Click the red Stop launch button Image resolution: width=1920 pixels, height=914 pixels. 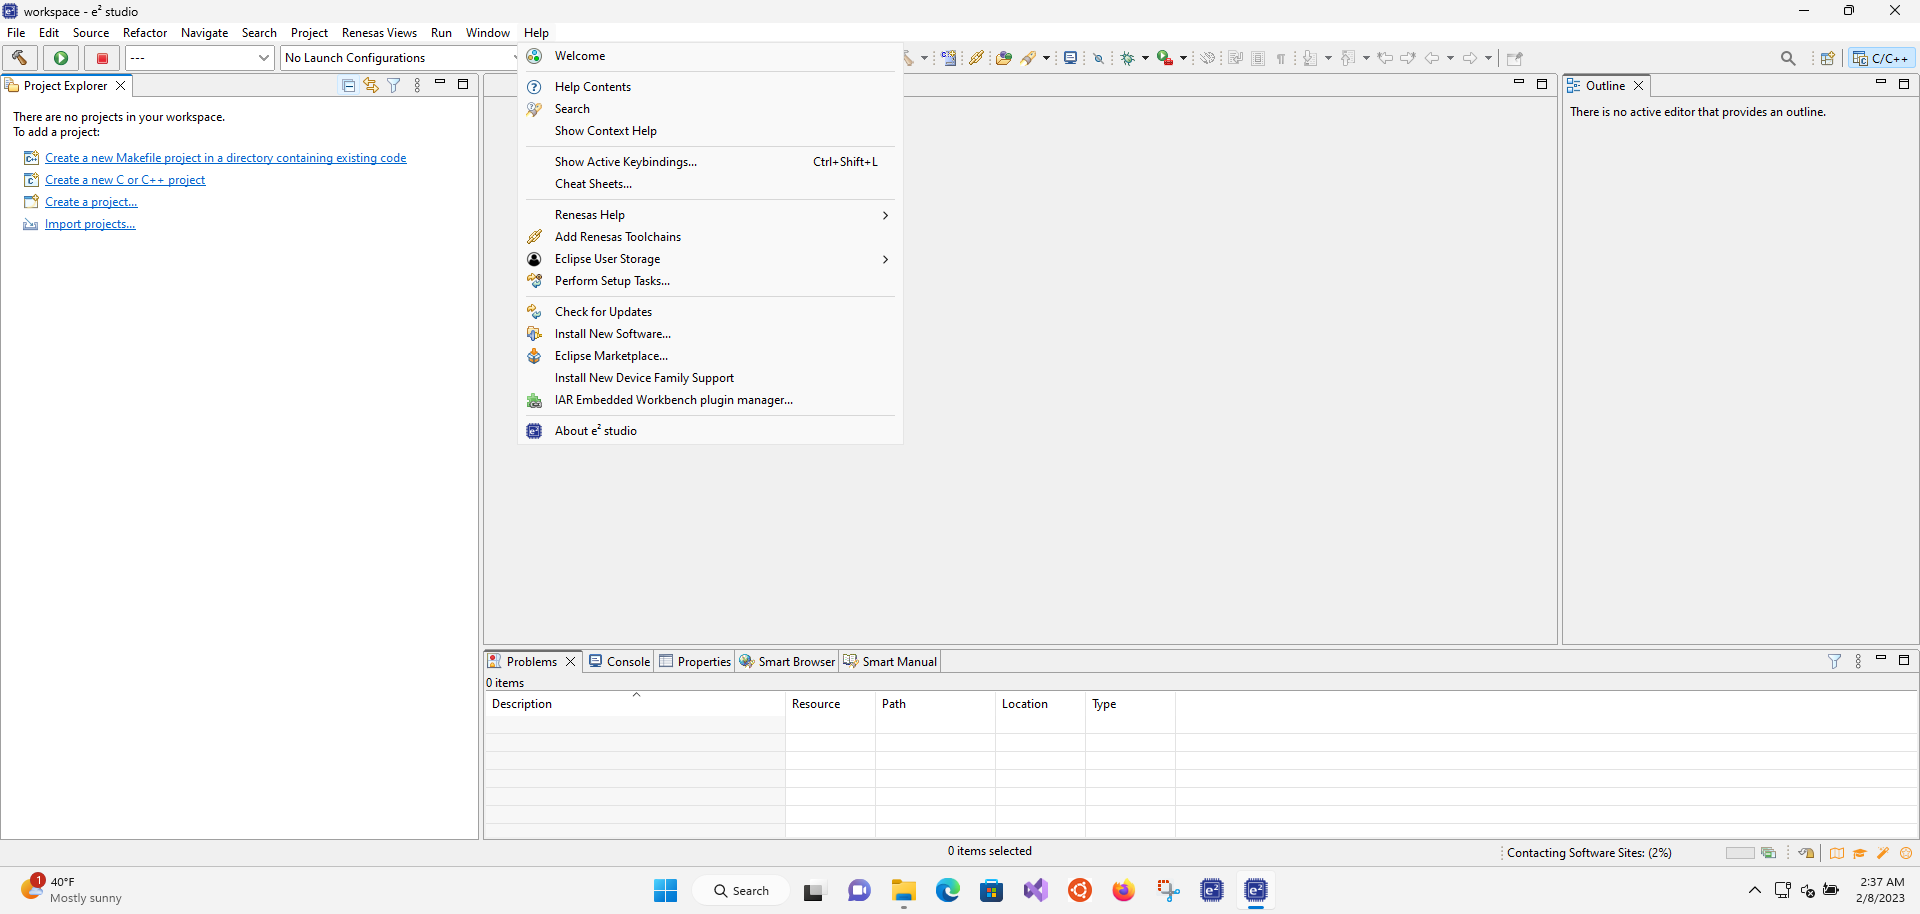point(102,58)
